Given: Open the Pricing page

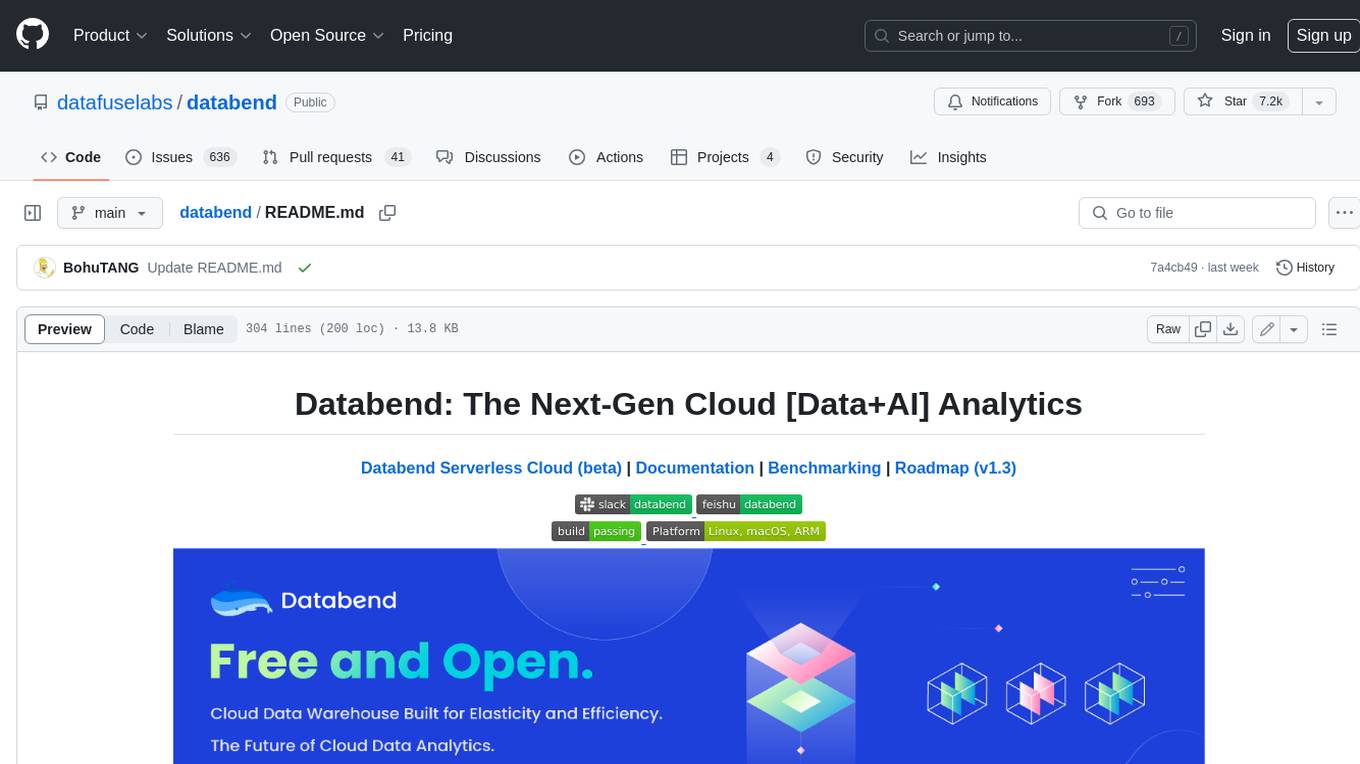Looking at the screenshot, I should [427, 35].
